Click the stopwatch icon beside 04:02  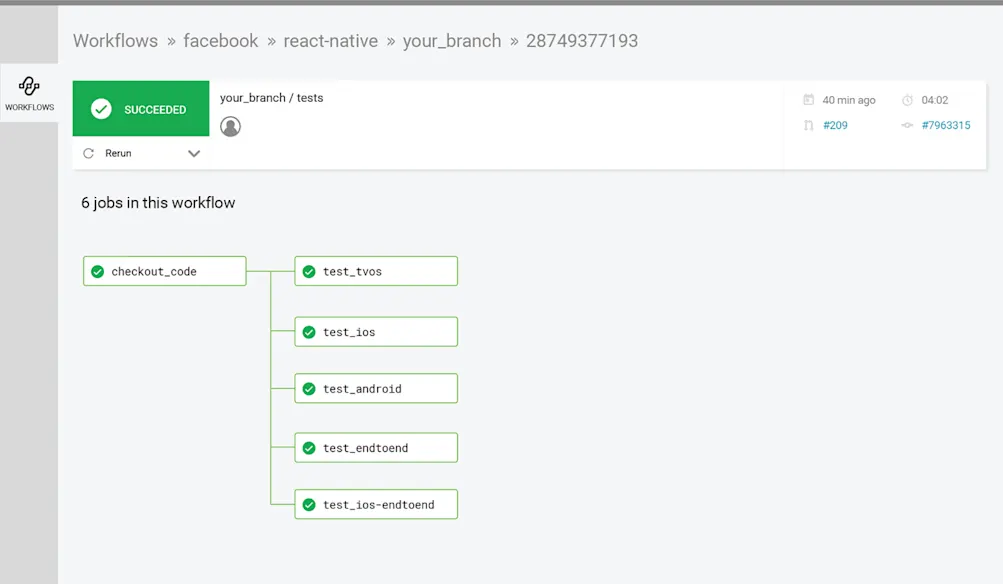pos(909,99)
